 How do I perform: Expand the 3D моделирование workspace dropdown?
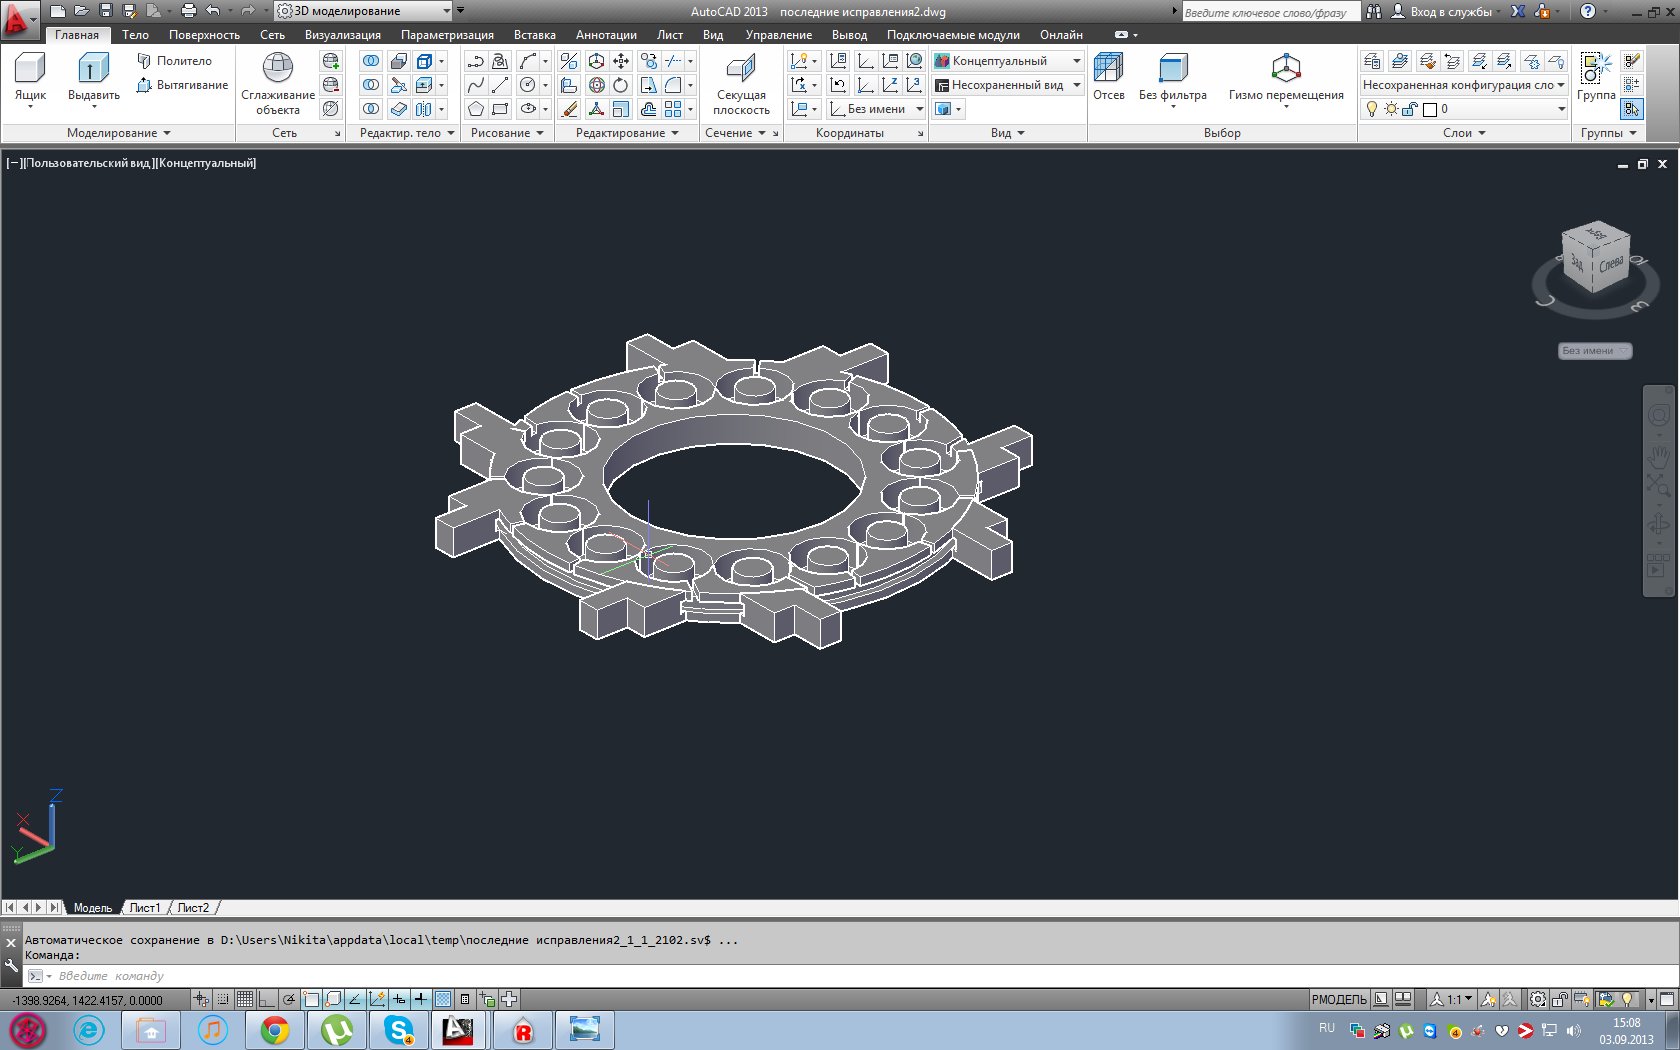(446, 11)
